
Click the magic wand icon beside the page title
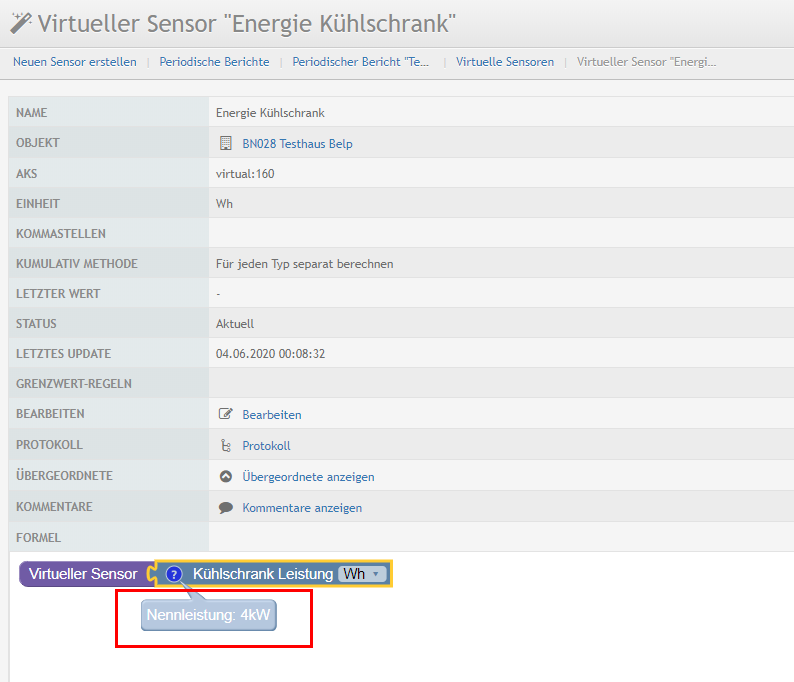(x=21, y=23)
